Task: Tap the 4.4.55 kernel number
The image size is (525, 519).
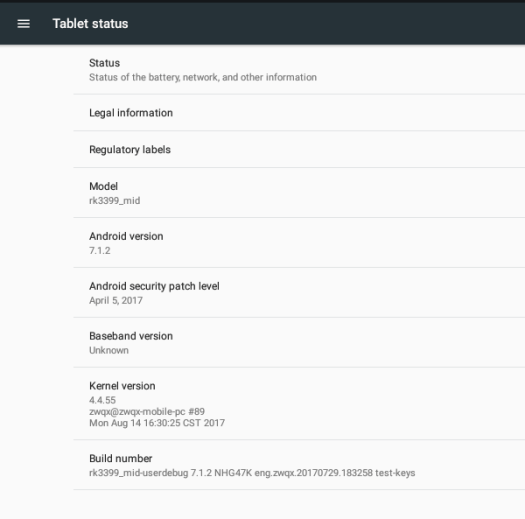Action: point(102,400)
